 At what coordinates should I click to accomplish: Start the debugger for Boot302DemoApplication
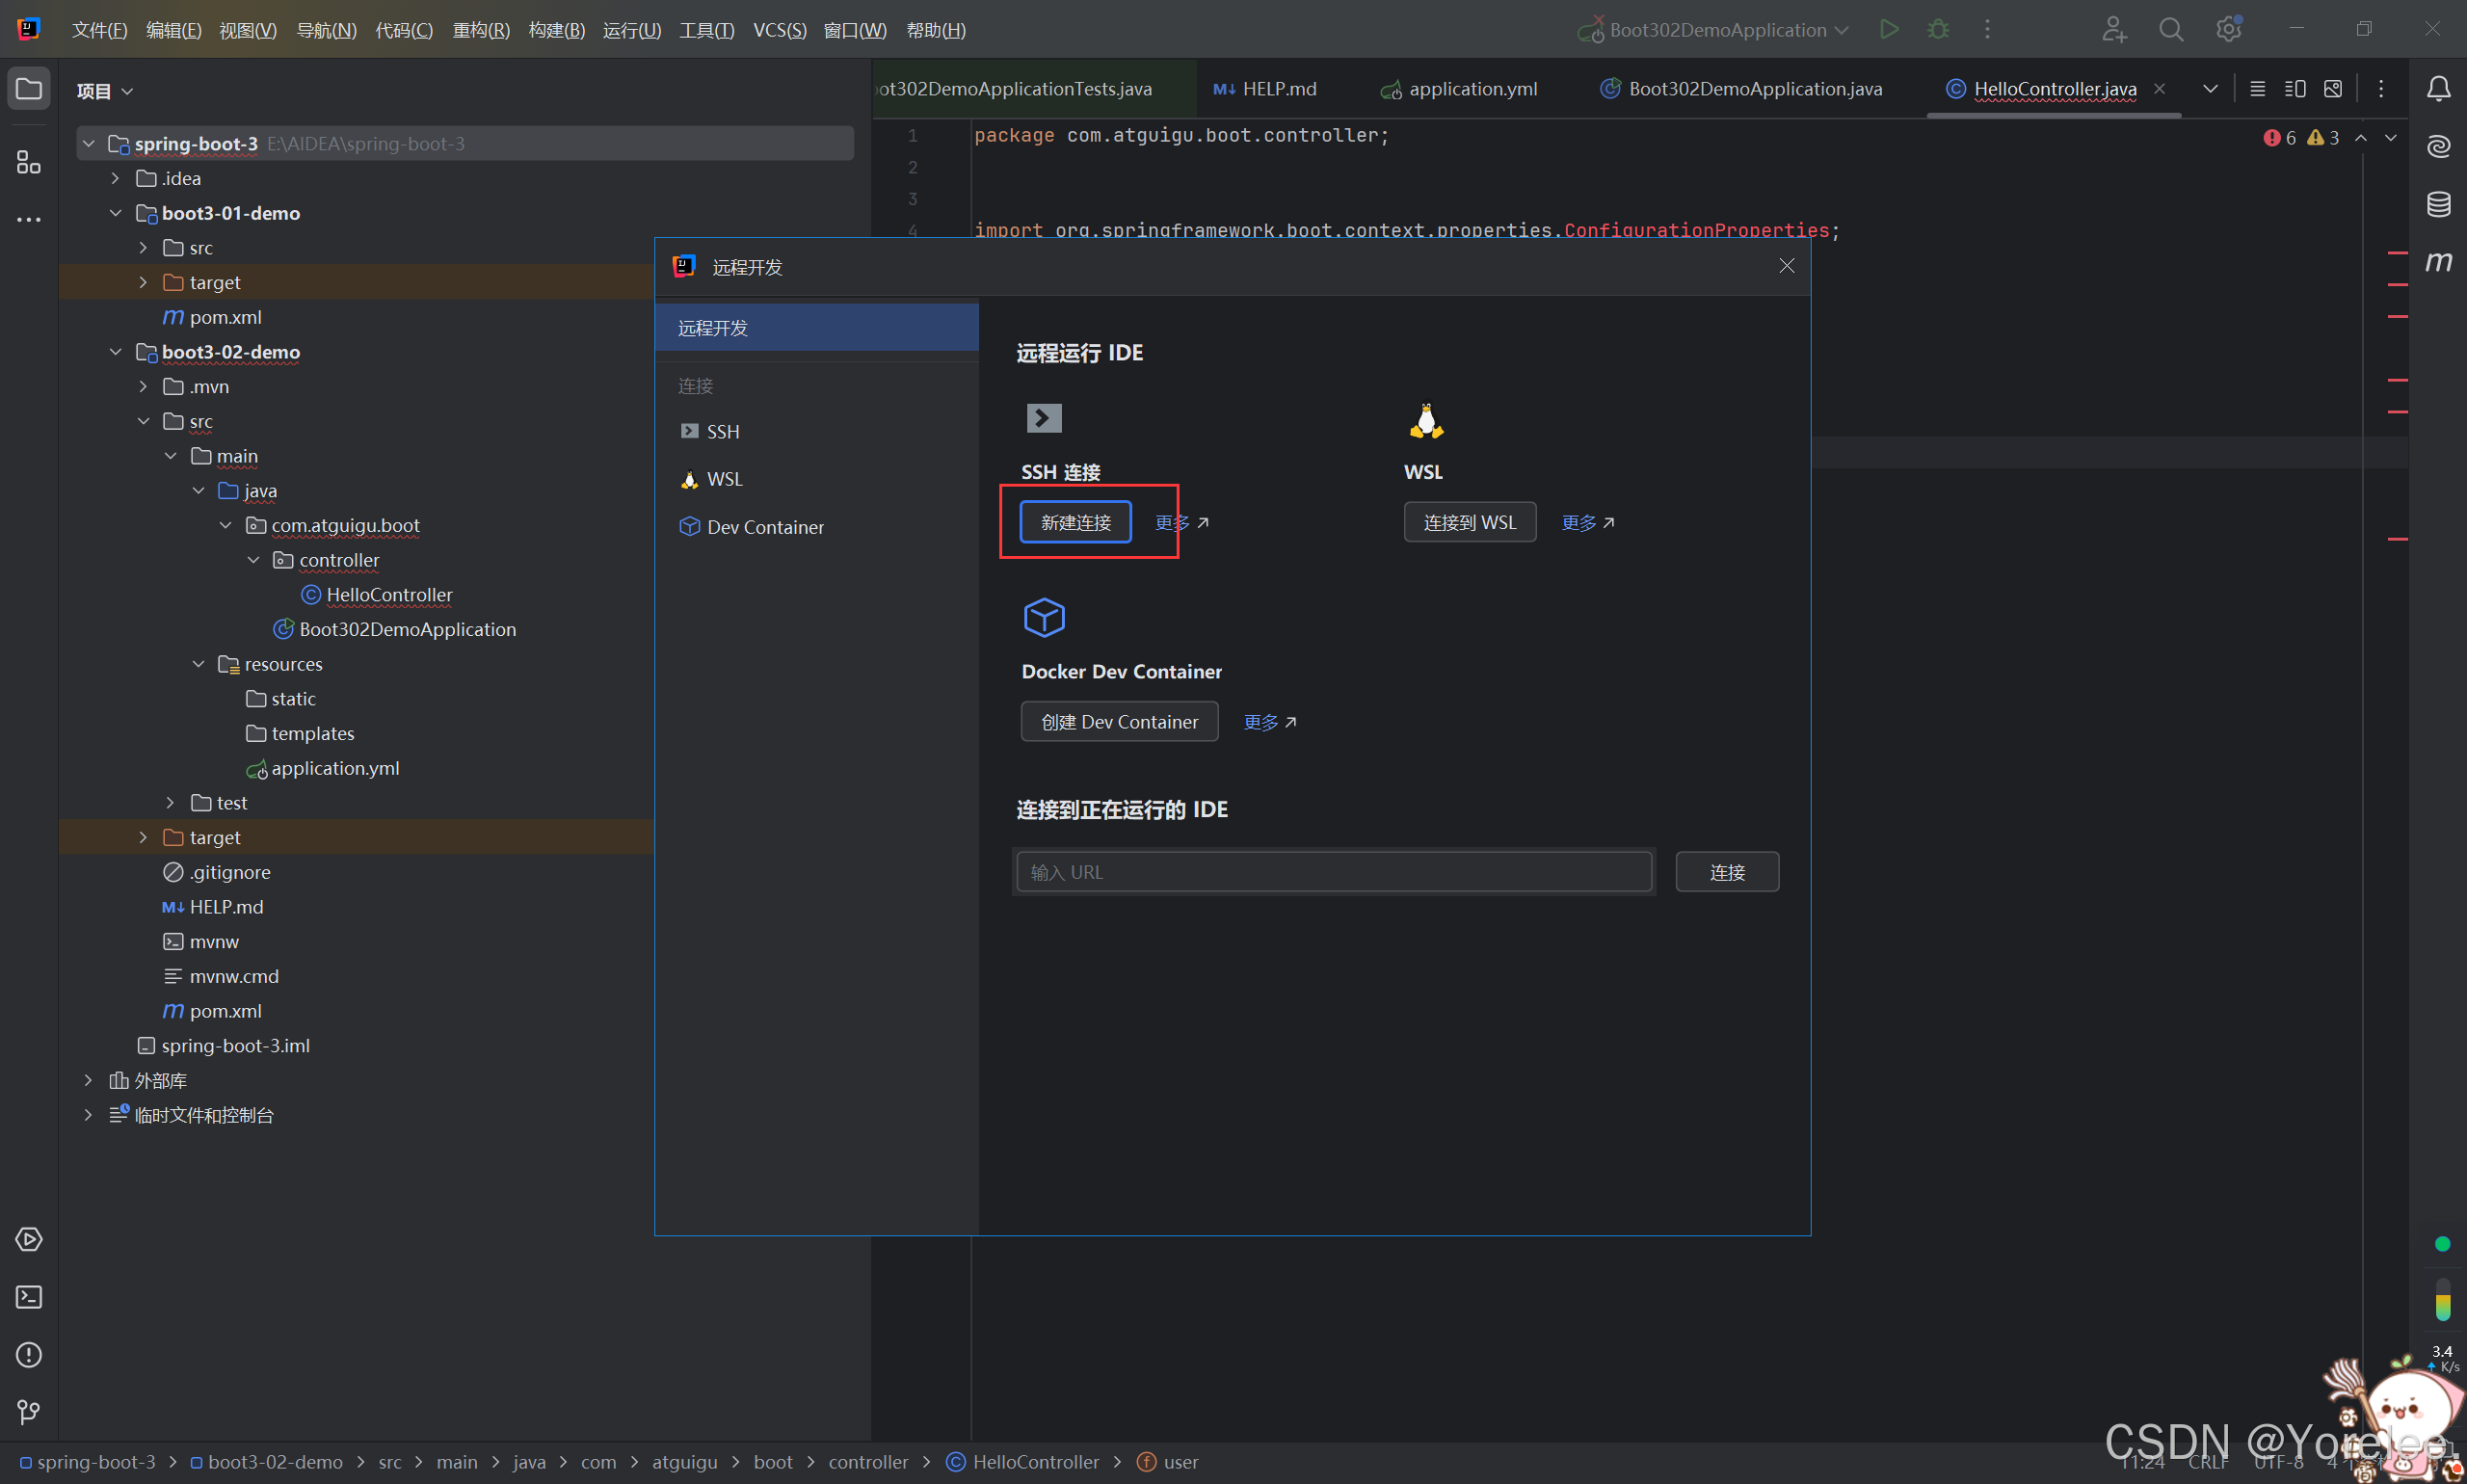pyautogui.click(x=1939, y=29)
